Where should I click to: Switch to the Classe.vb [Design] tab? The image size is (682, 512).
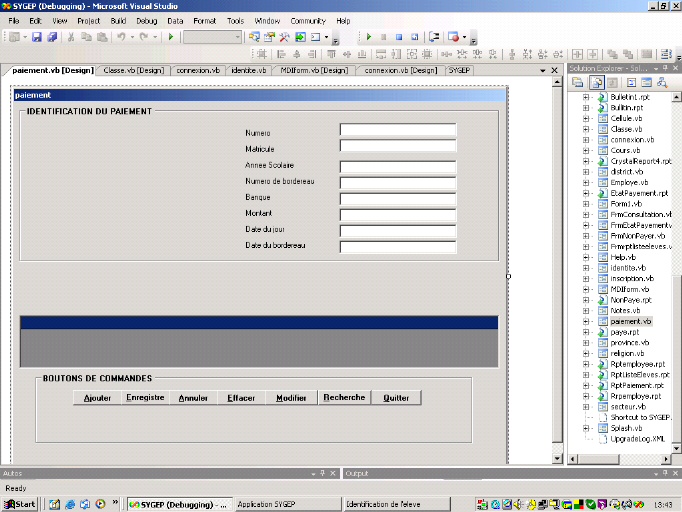[133, 71]
